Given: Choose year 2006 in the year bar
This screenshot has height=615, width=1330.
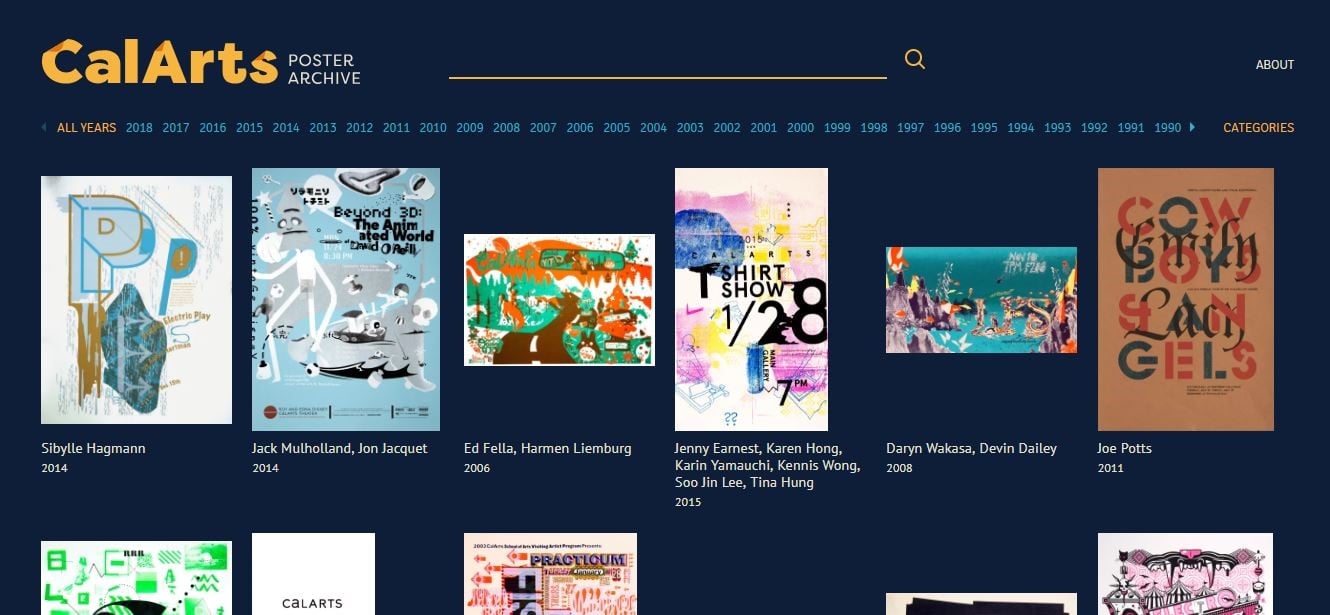Looking at the screenshot, I should 580,128.
